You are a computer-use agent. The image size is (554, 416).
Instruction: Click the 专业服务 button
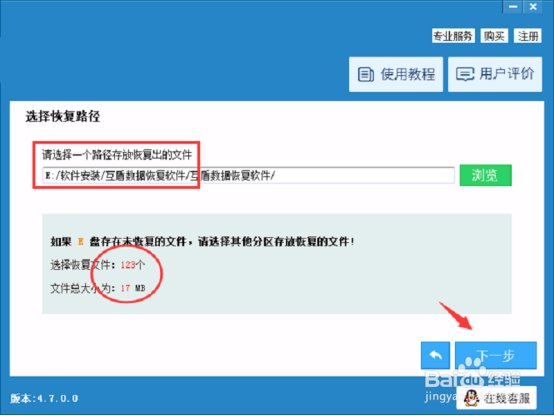(453, 36)
